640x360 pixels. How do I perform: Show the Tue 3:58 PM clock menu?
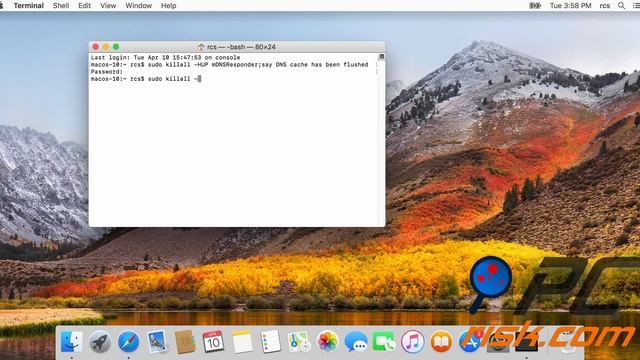[570, 6]
